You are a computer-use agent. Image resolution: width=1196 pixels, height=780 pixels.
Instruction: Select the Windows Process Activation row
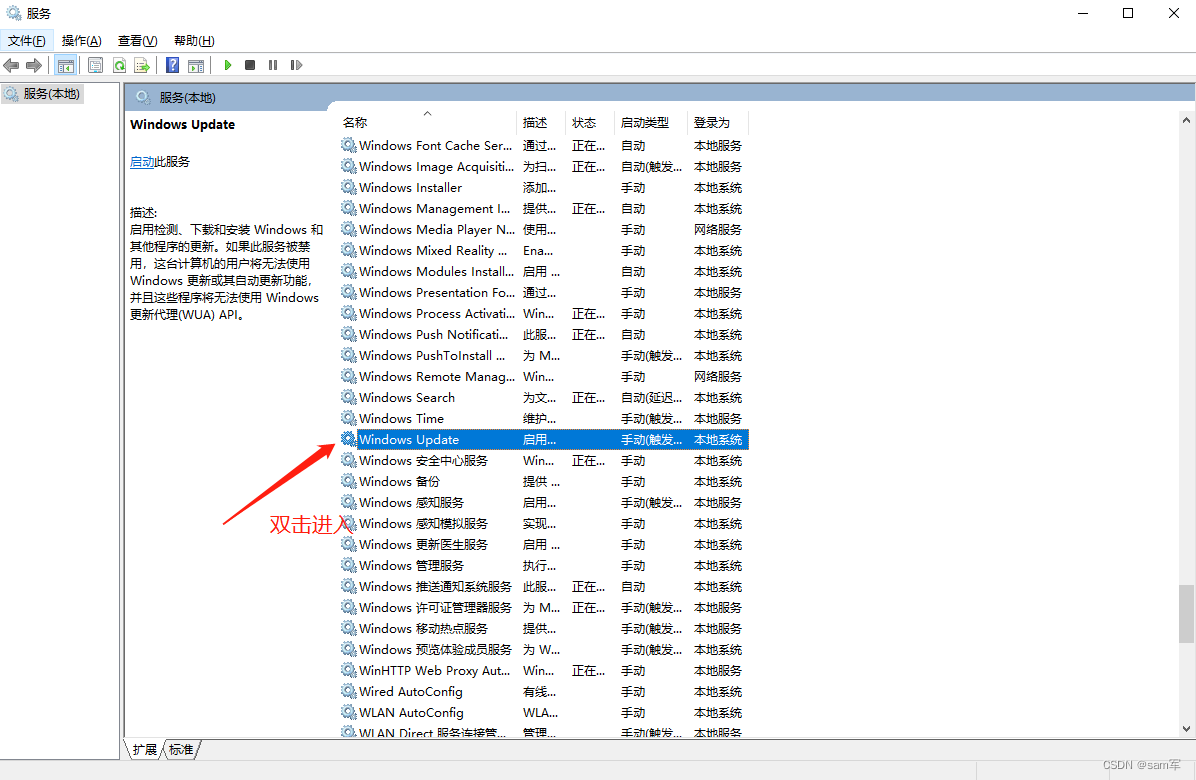[544, 313]
